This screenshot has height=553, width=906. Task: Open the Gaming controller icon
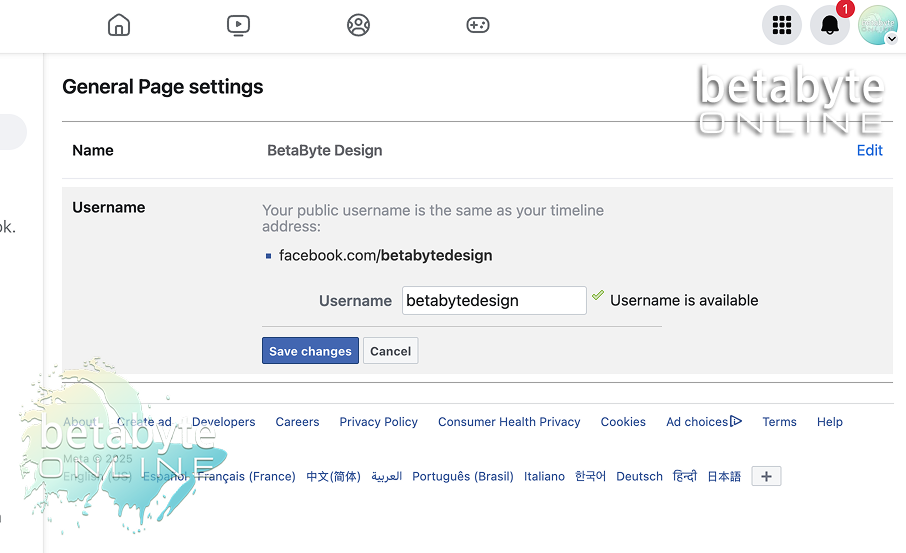(x=478, y=25)
